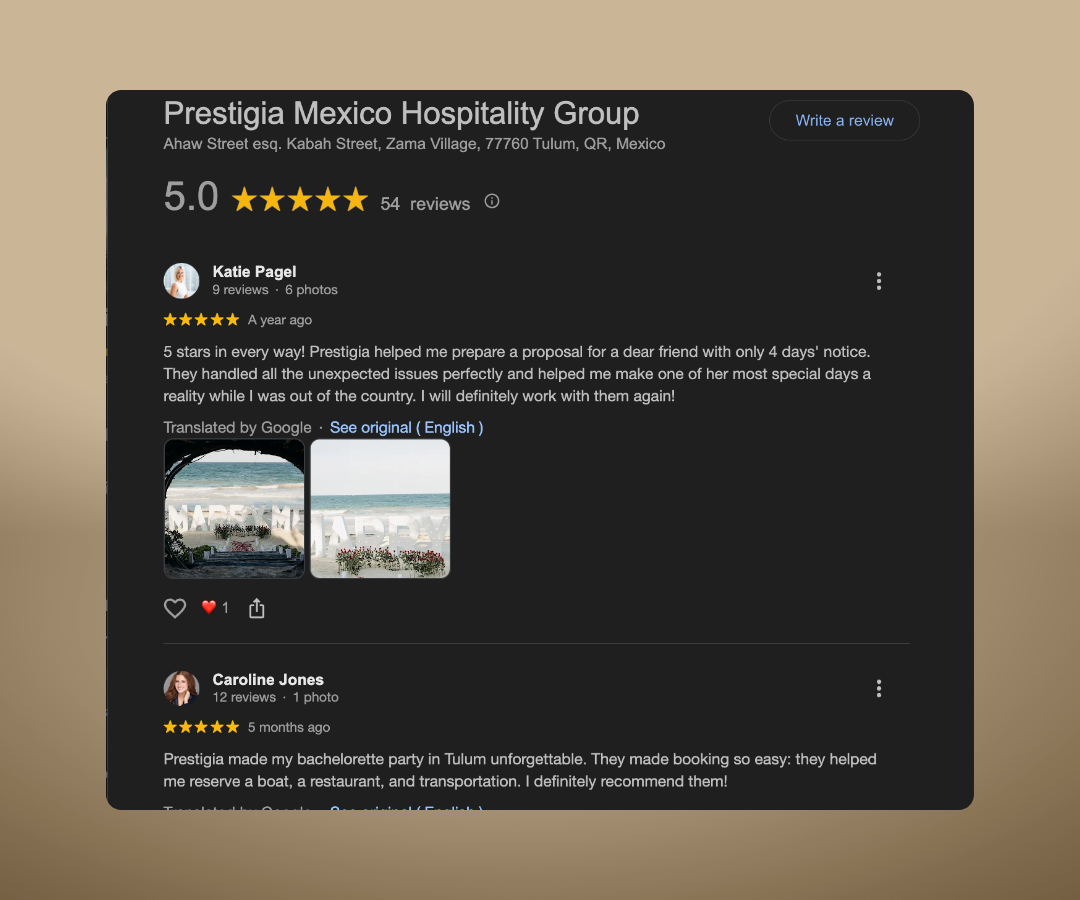The height and width of the screenshot is (900, 1080).
Task: Open Caroline Jones's three-dot options menu
Action: point(878,689)
